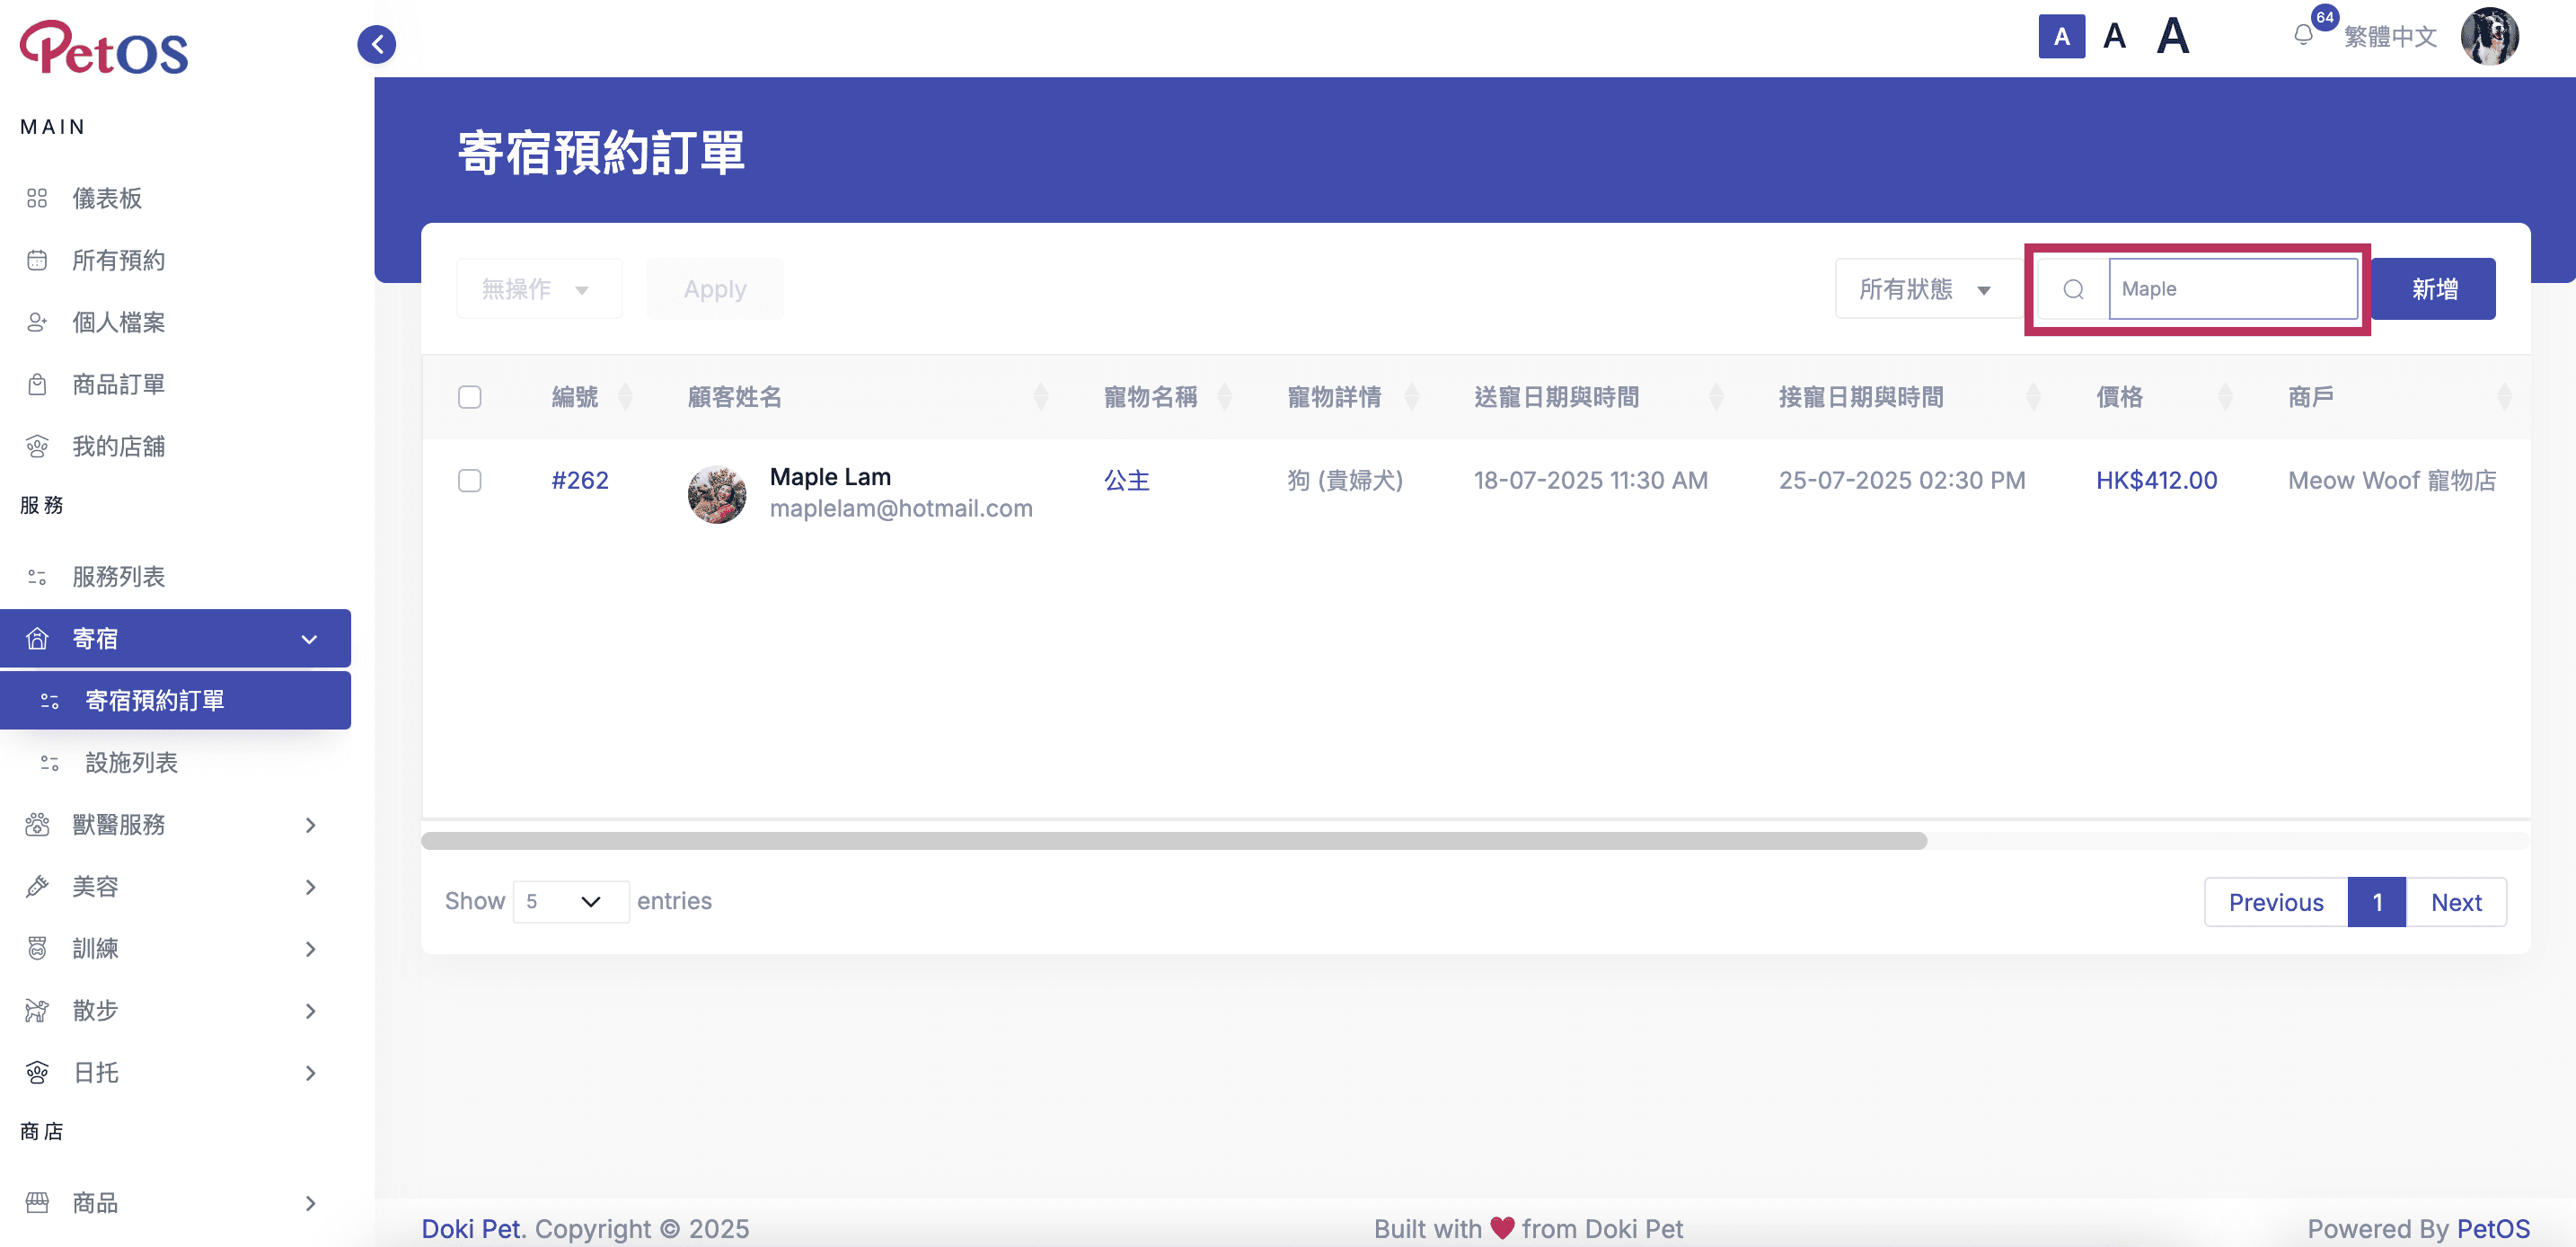Click the Next page button
This screenshot has width=2576, height=1247.
click(2456, 902)
